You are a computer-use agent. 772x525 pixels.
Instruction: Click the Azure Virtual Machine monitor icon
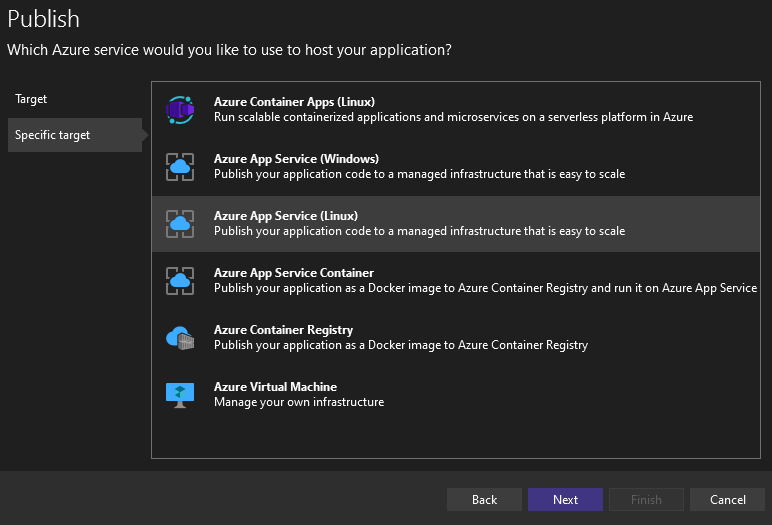[180, 395]
